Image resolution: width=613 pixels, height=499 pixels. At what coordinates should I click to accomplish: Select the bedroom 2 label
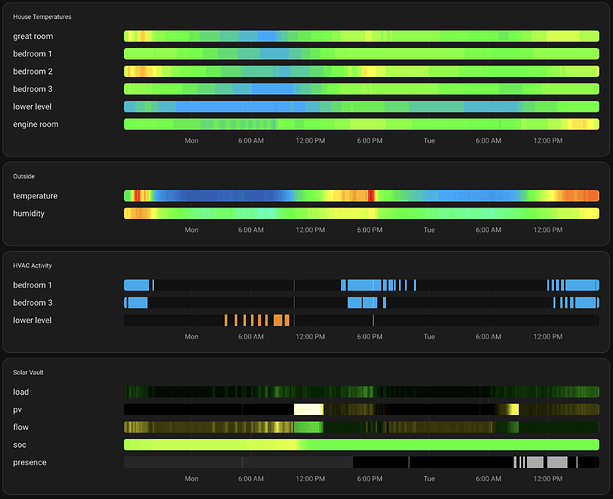[x=33, y=72]
